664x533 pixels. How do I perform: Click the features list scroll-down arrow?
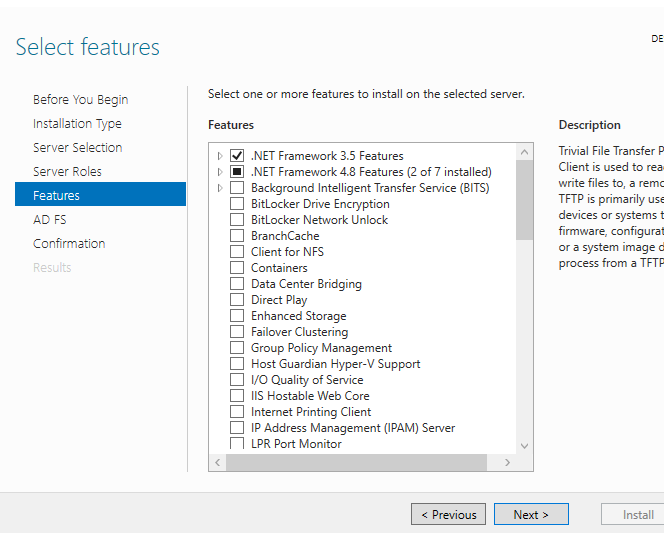pos(524,445)
